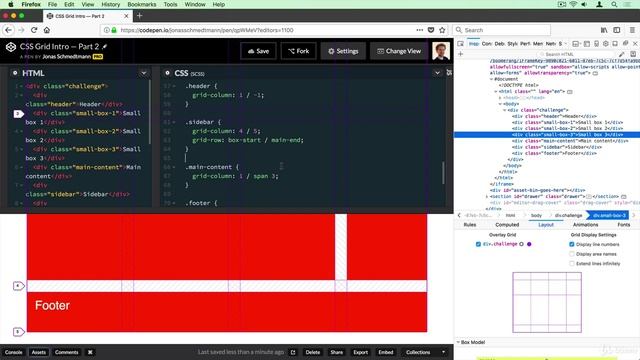
Task: Toggle the Firefox sidebar icon
Action: [617, 30]
